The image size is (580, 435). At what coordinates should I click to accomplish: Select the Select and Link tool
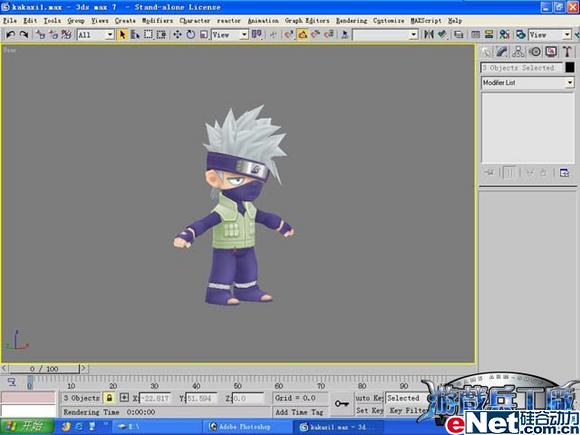pos(40,35)
